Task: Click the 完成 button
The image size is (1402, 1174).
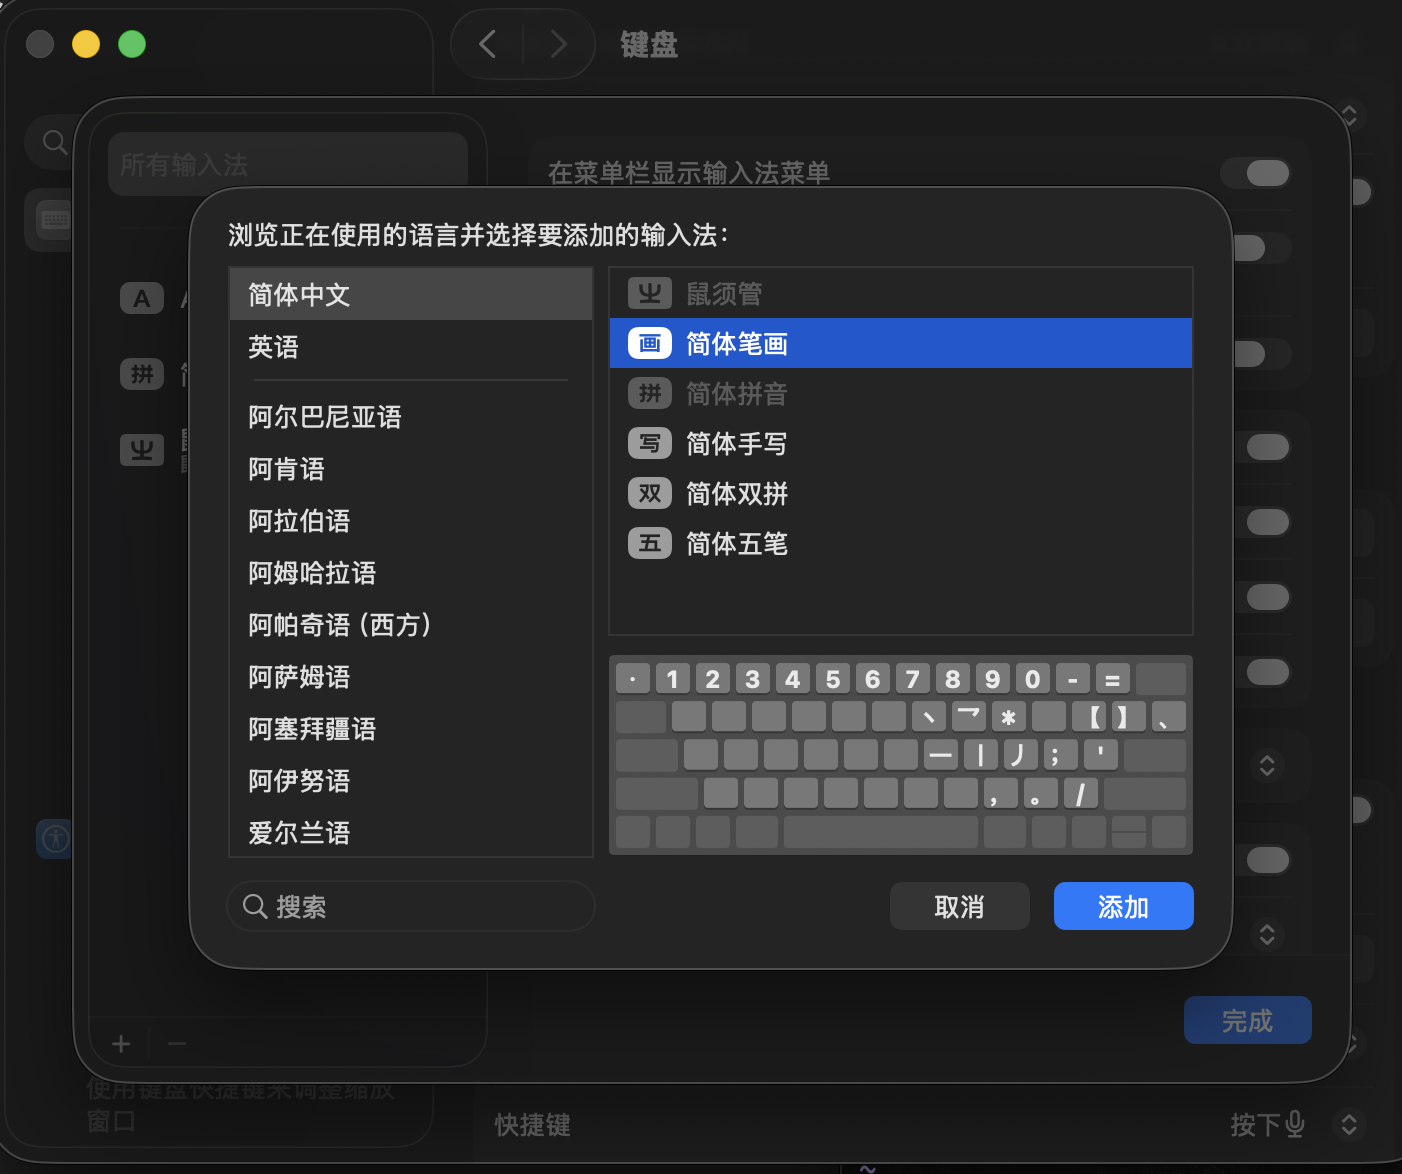Action: pos(1247,1019)
